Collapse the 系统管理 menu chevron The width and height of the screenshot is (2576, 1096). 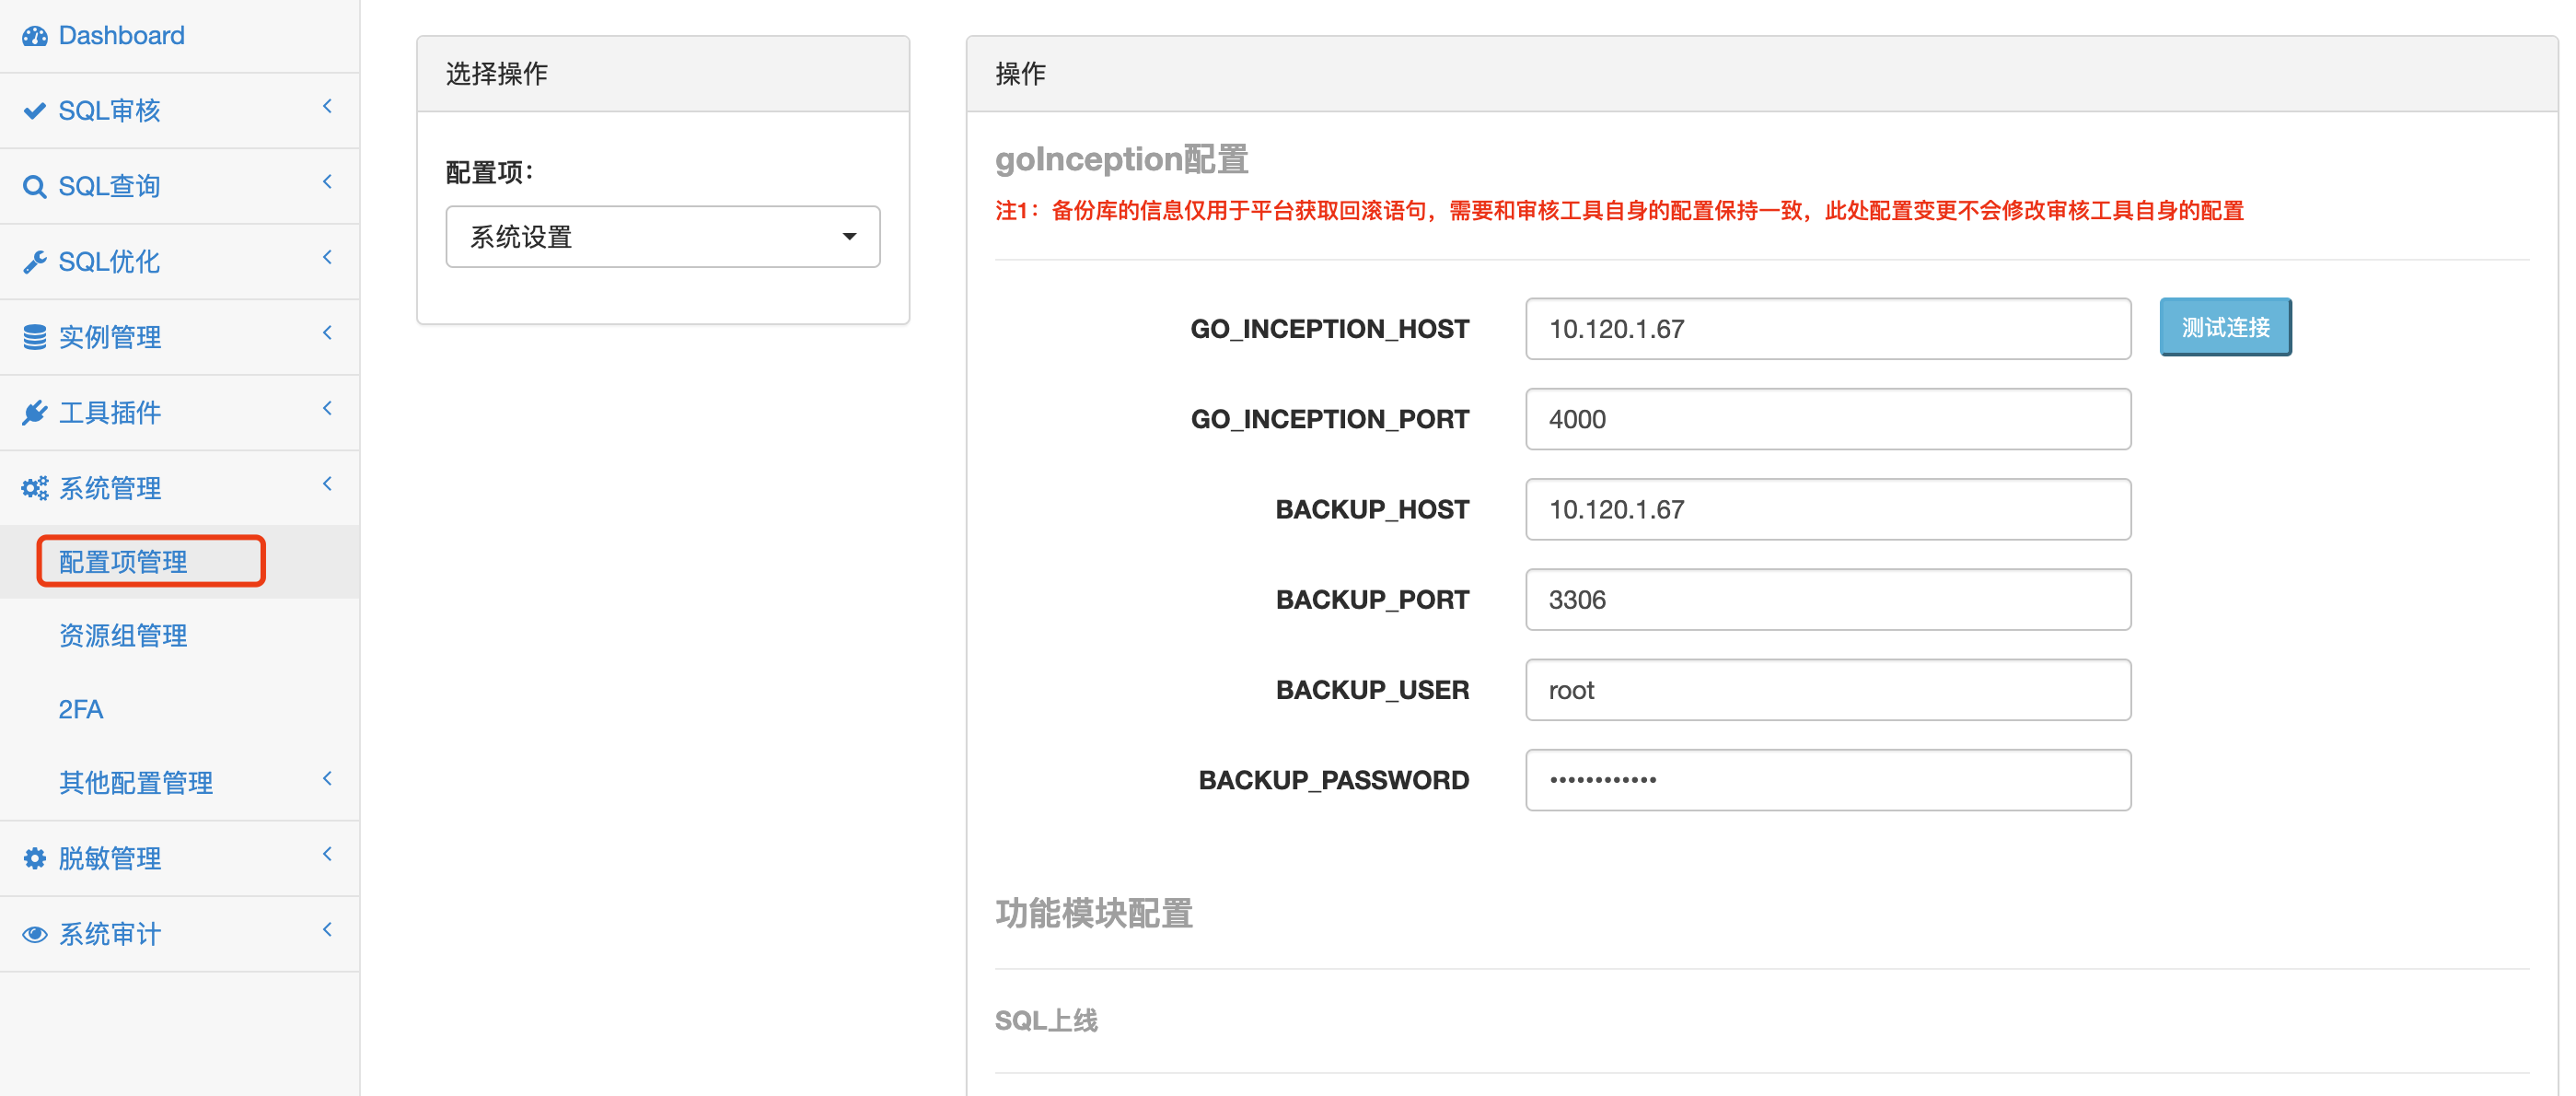coord(327,484)
